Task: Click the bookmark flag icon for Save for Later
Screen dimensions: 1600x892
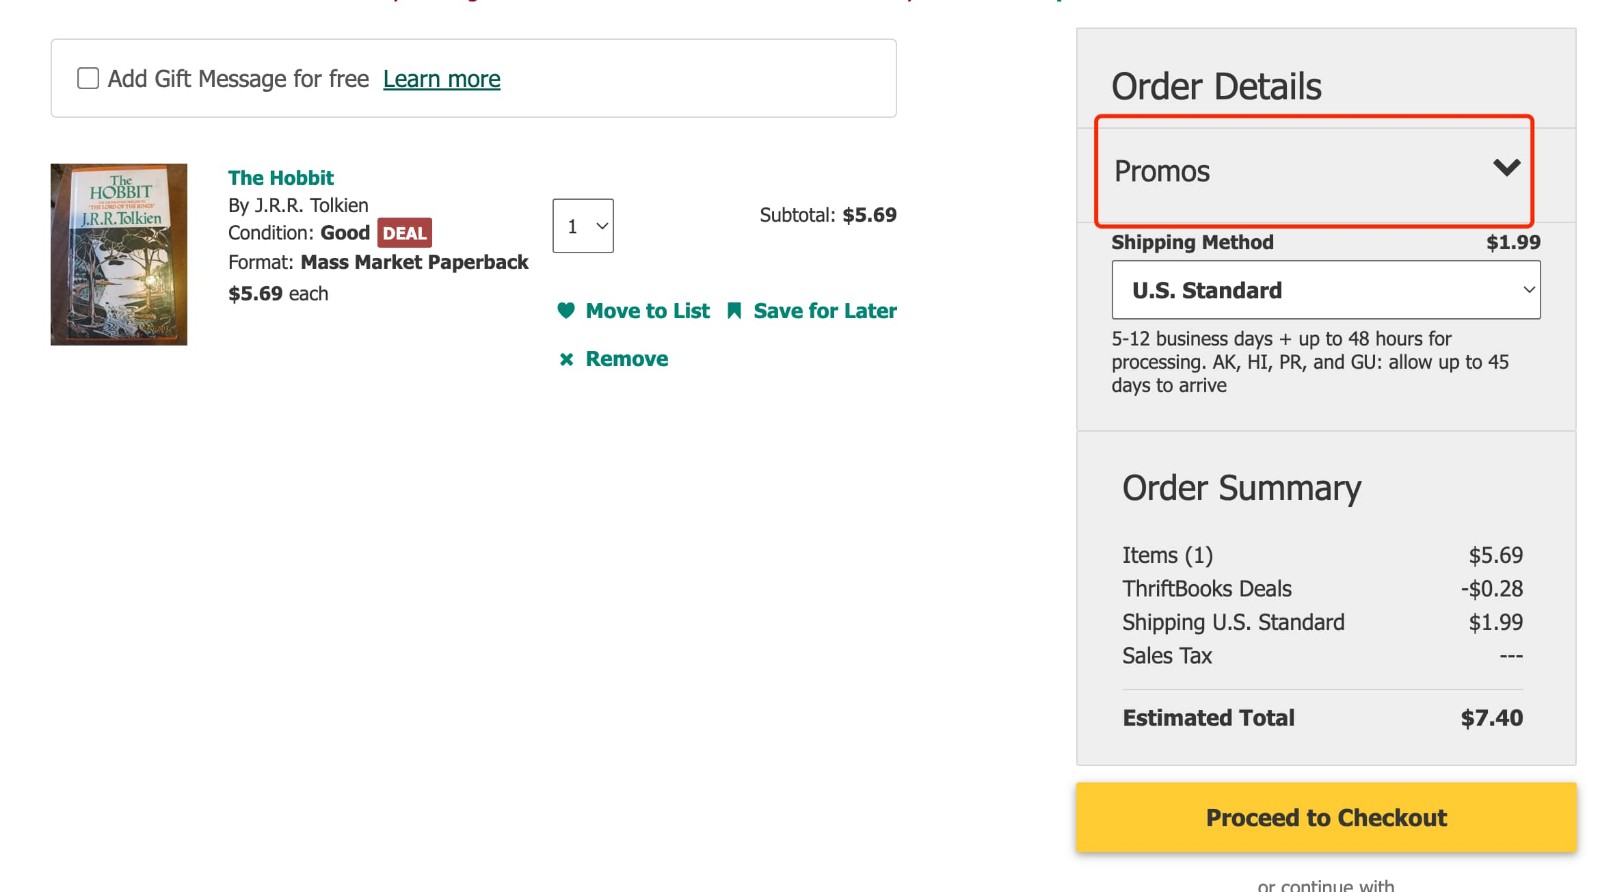Action: point(735,311)
